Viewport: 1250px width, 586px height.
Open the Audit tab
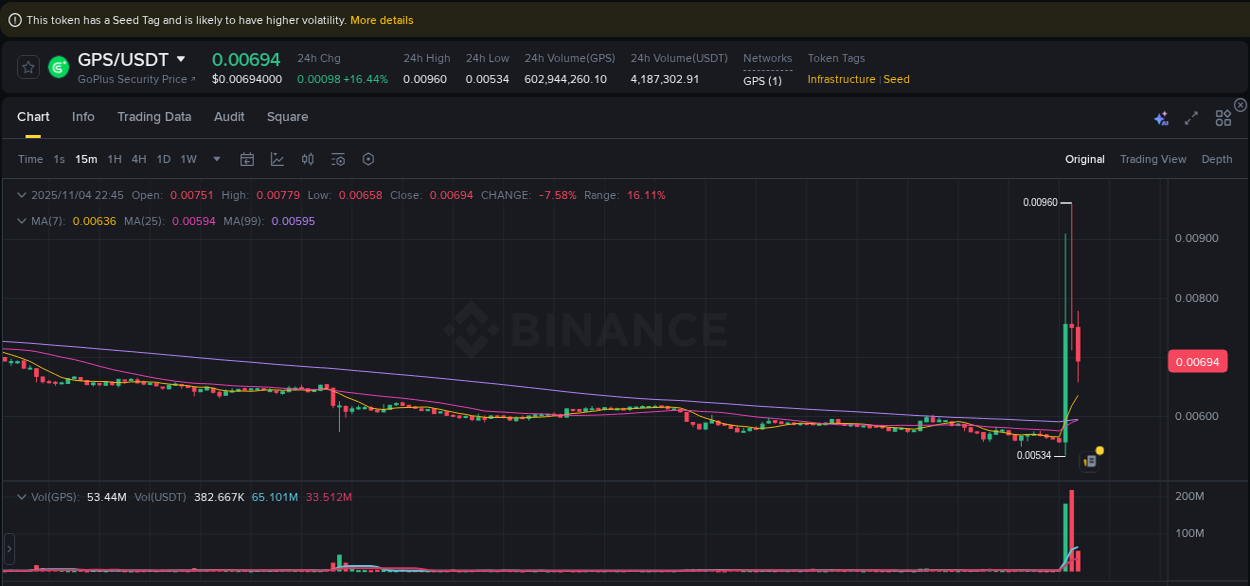pos(229,117)
